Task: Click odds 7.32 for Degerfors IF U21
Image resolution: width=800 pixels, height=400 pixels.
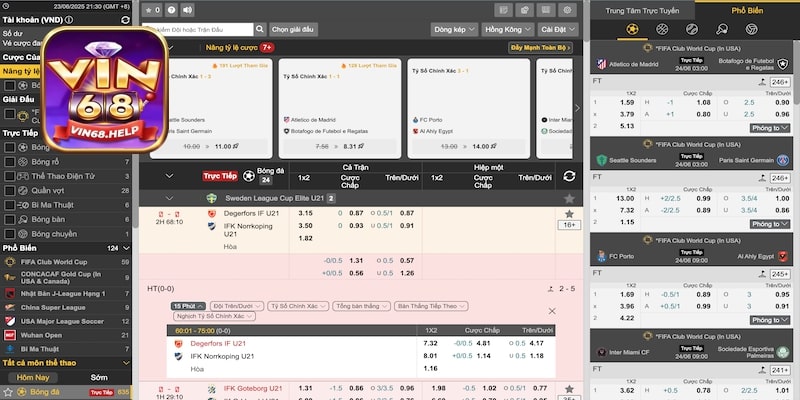Action: tap(430, 343)
